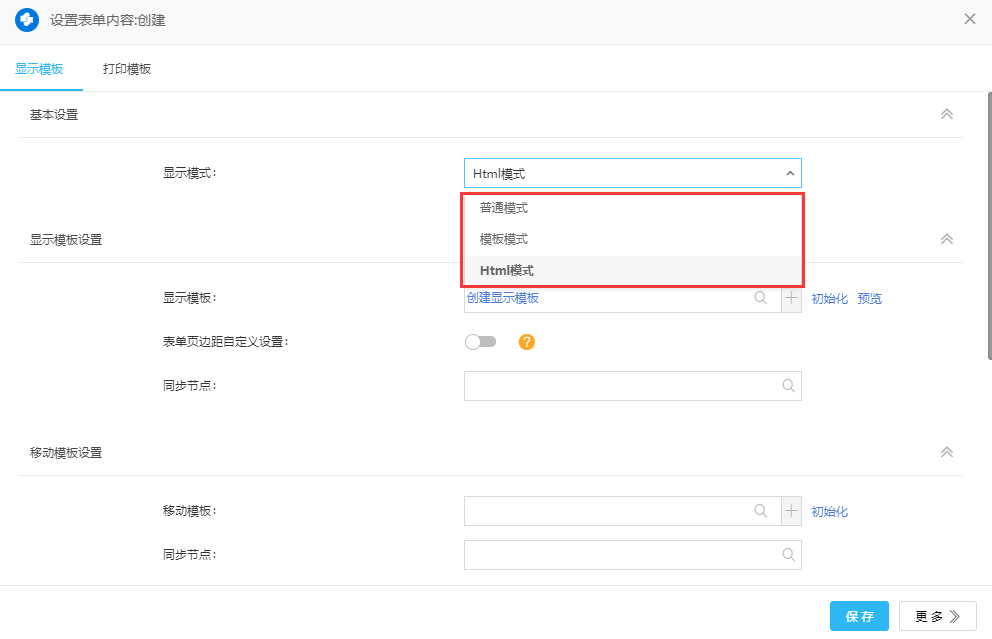Collapse the 基本设置 section with its chevron
Viewport: 992px width, 639px height.
(946, 114)
